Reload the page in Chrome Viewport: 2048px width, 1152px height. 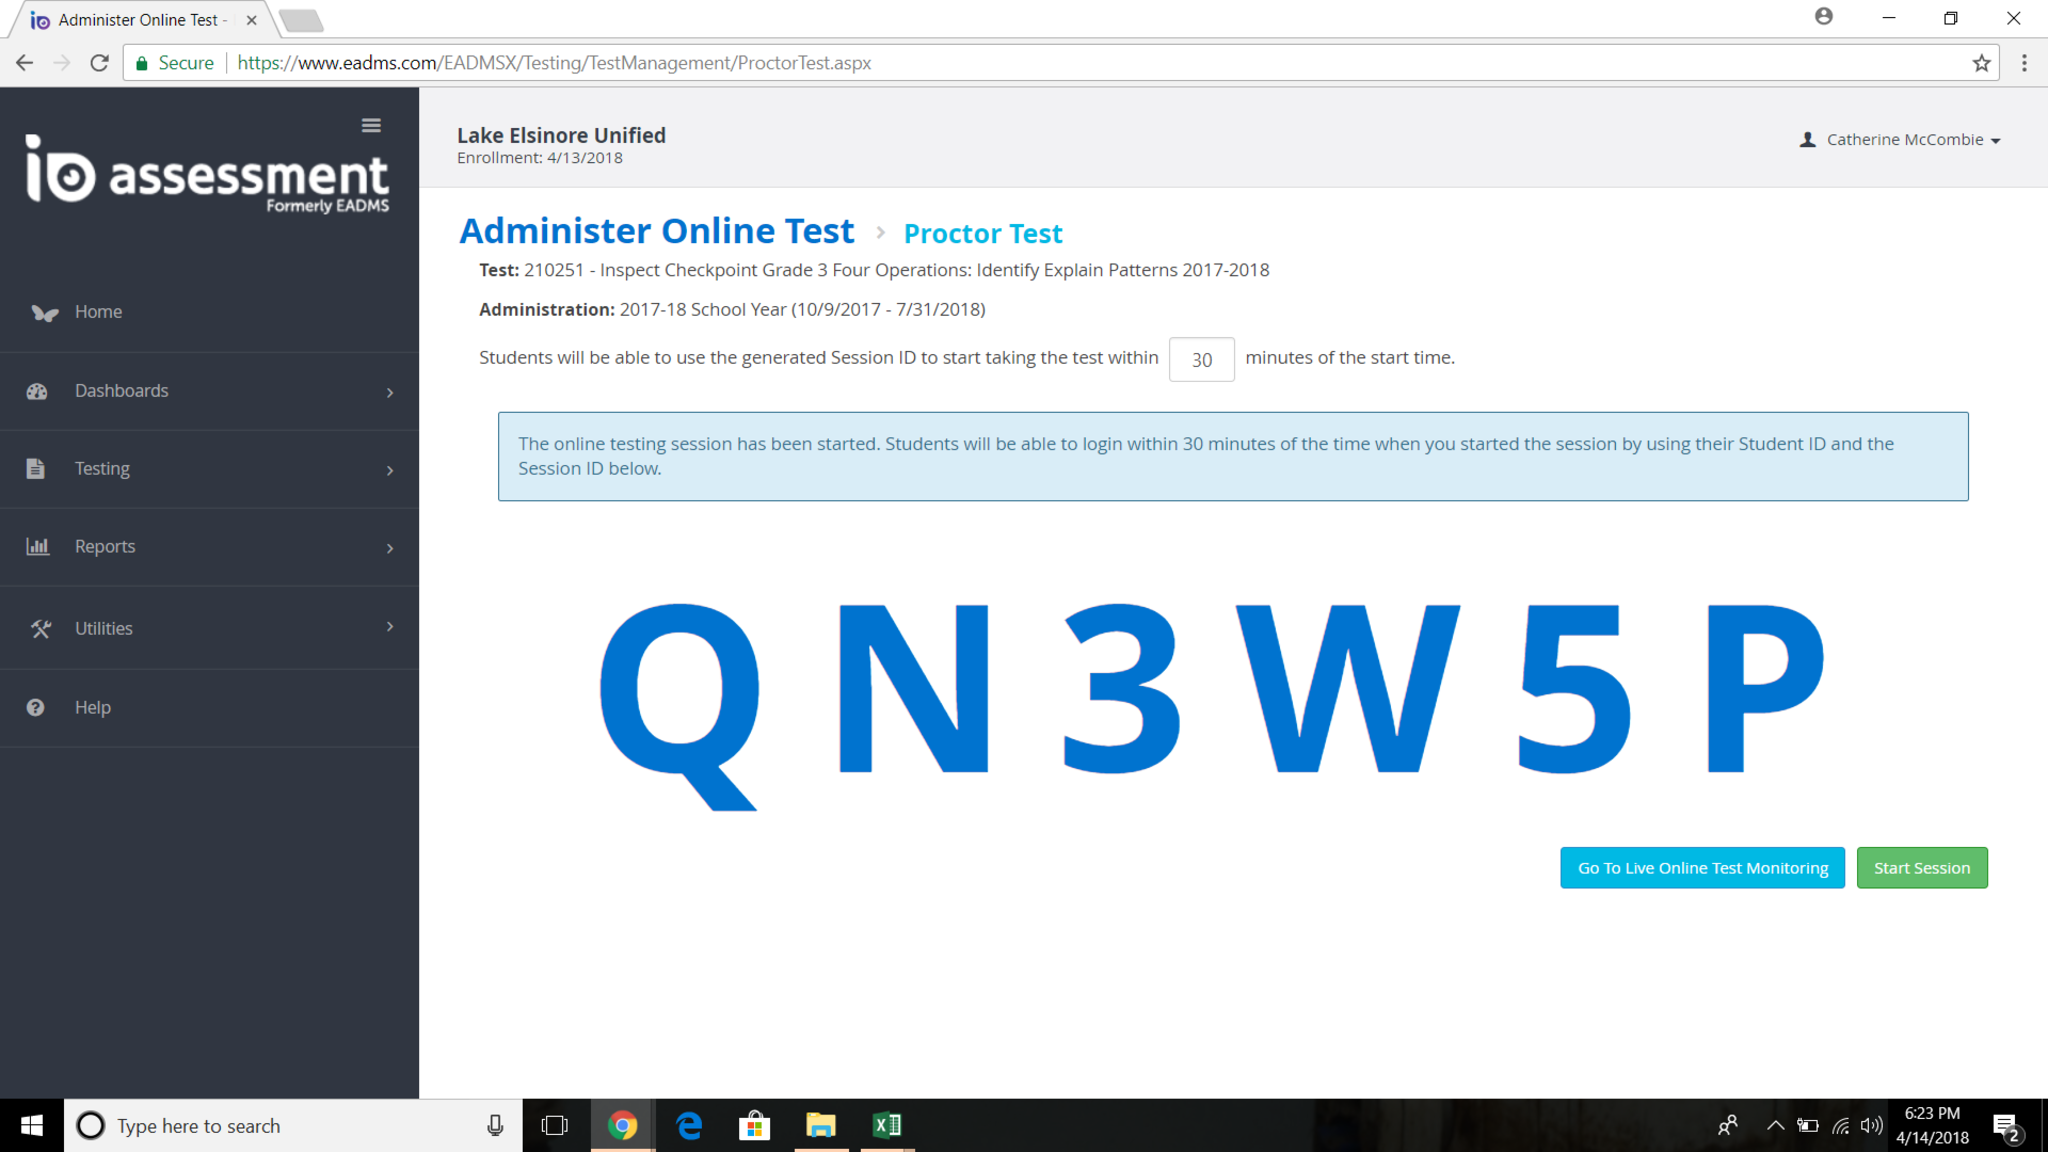point(99,63)
